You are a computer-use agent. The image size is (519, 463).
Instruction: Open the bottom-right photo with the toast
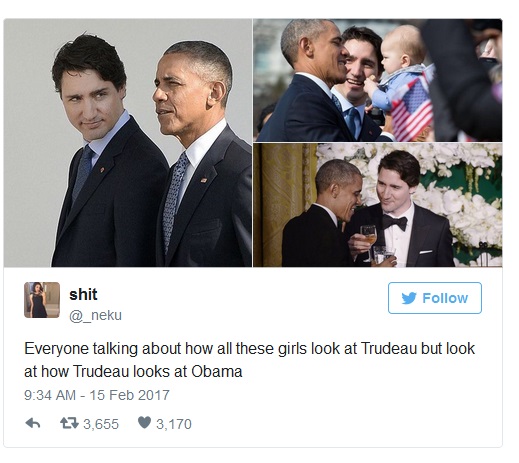378,205
